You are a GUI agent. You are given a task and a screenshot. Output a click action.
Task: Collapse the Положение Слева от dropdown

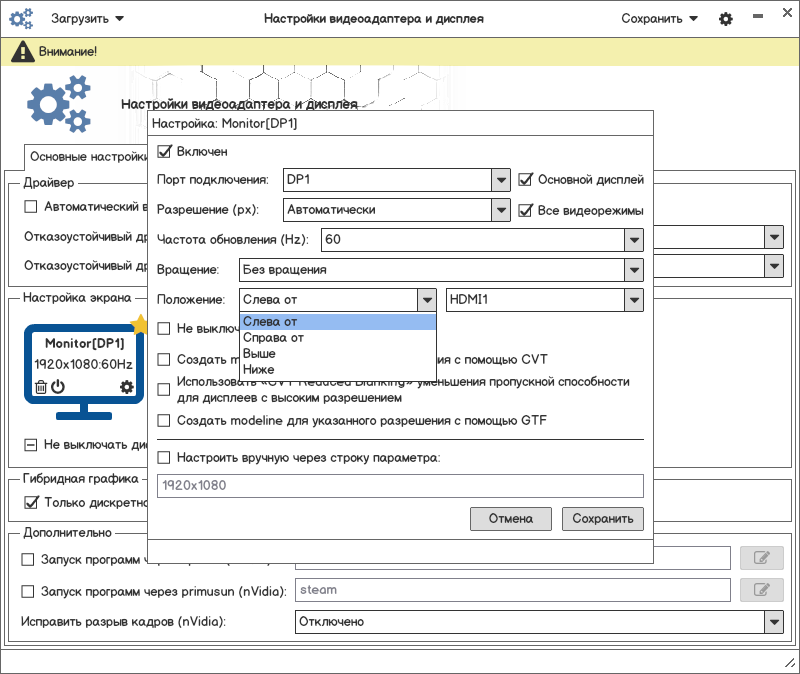(x=338, y=300)
